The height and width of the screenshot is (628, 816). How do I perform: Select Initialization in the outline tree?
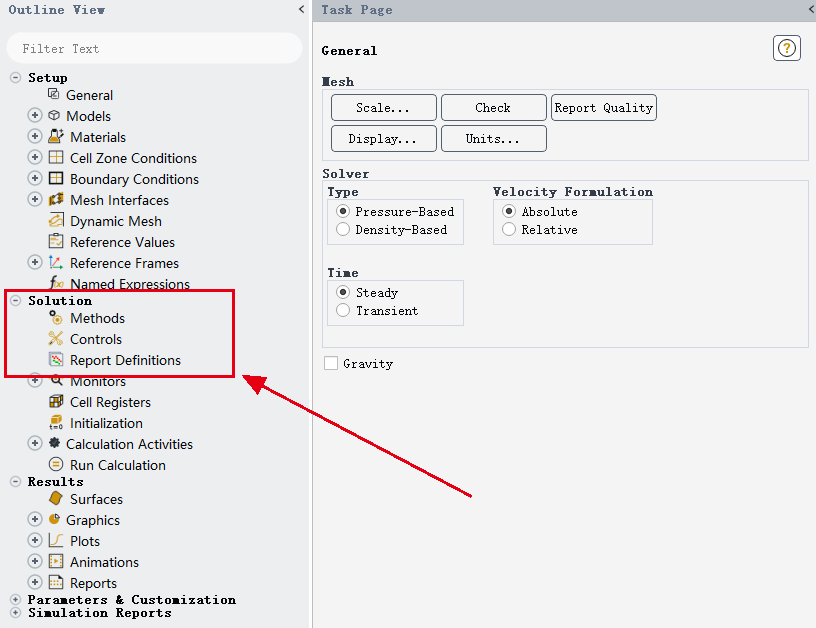106,423
